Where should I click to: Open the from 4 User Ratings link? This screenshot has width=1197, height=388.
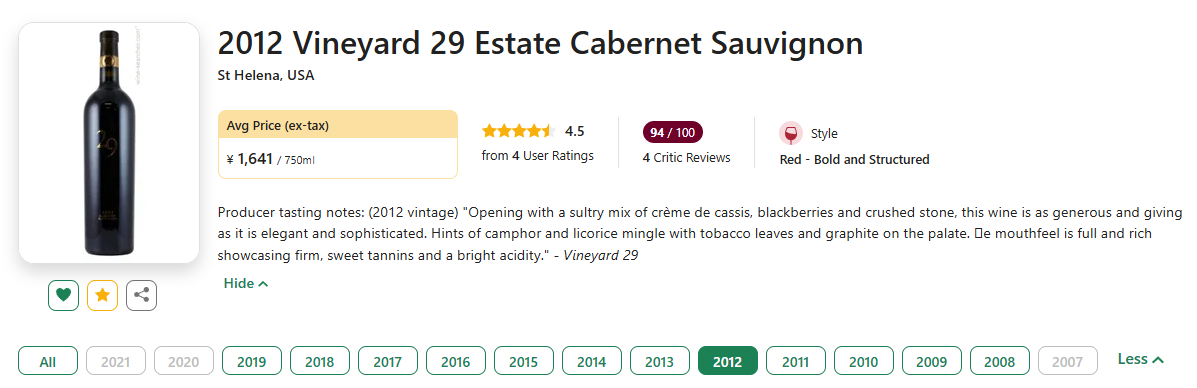(537, 156)
